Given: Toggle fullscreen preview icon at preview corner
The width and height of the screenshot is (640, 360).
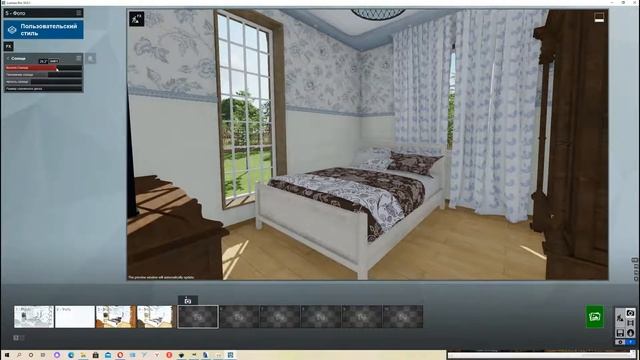Looking at the screenshot, I should [599, 18].
